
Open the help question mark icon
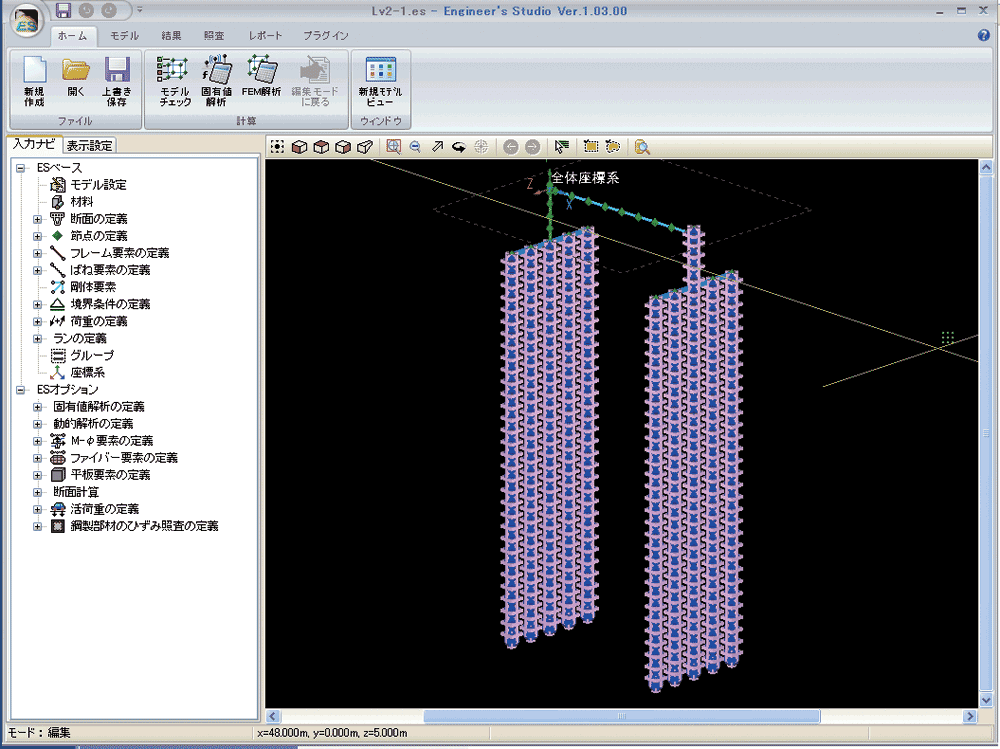click(983, 36)
